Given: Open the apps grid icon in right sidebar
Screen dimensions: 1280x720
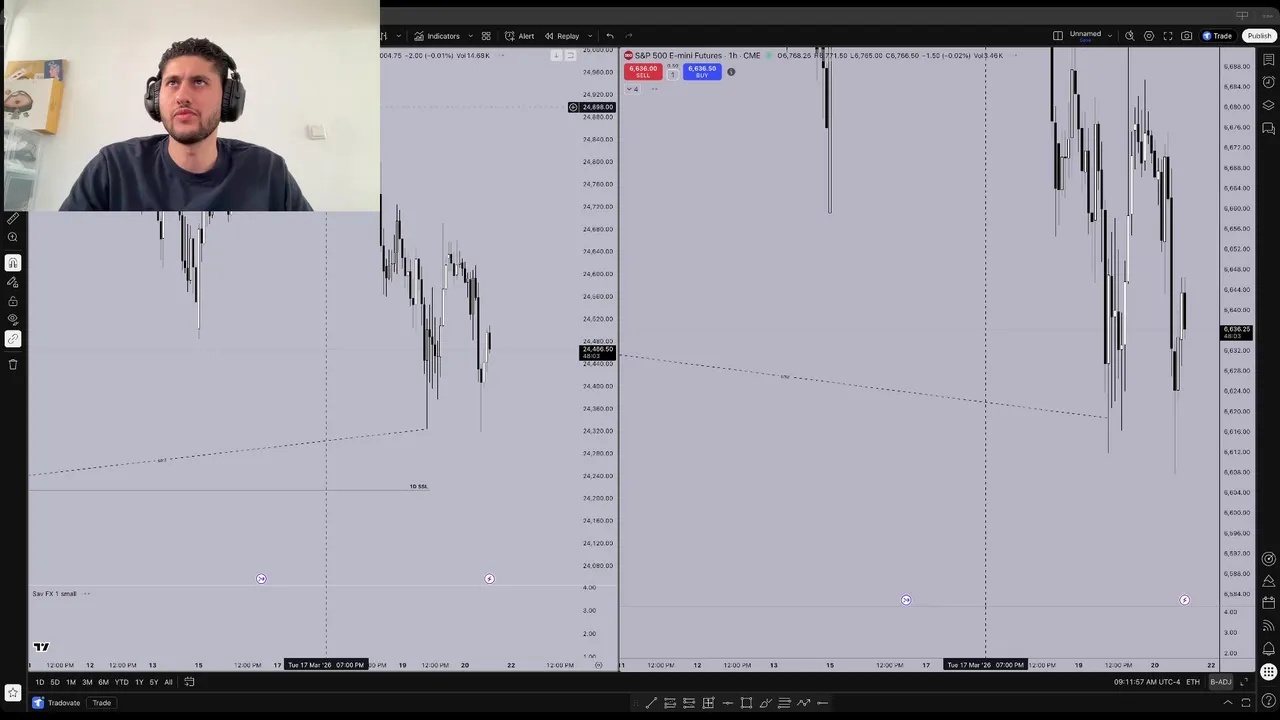Looking at the screenshot, I should point(1268,672).
